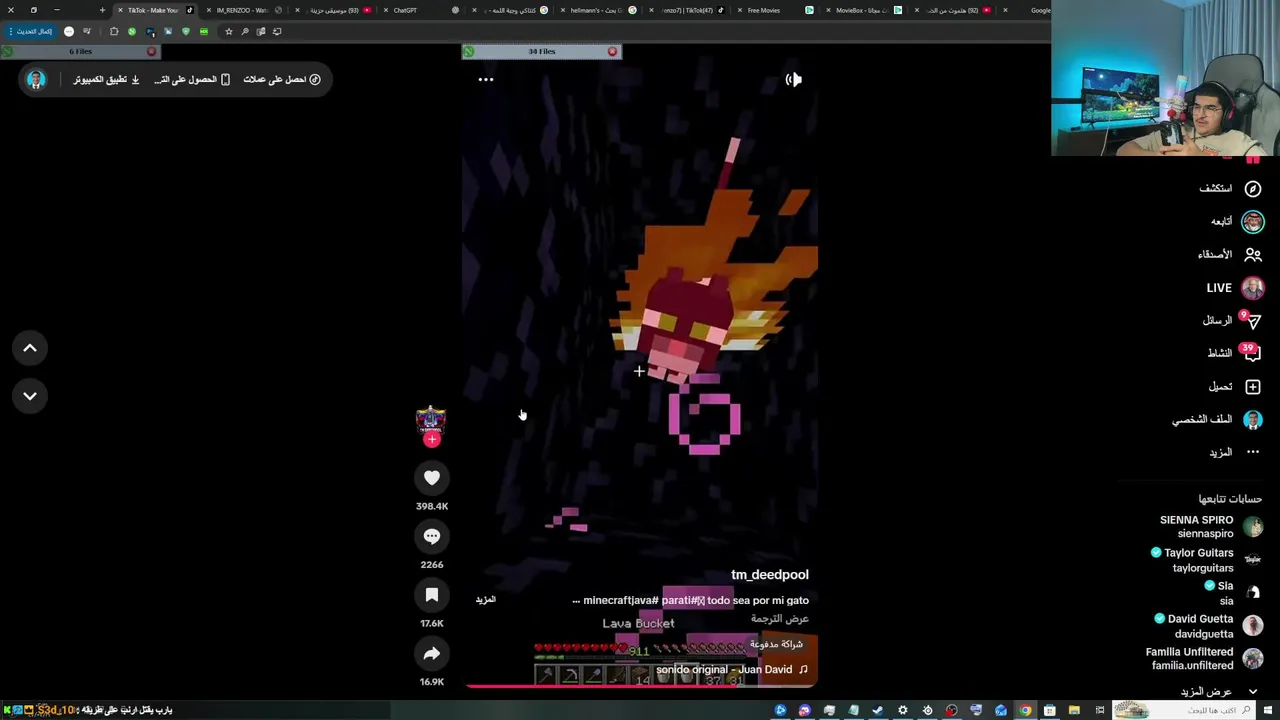Open the profile avatar in the top bar
The height and width of the screenshot is (720, 1280).
[36, 79]
